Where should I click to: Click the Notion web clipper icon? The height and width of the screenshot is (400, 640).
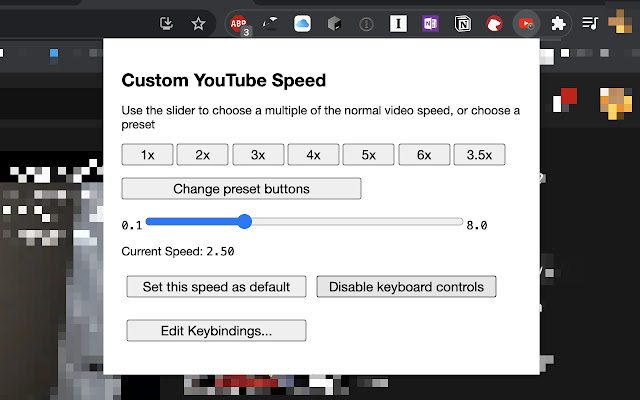[462, 24]
